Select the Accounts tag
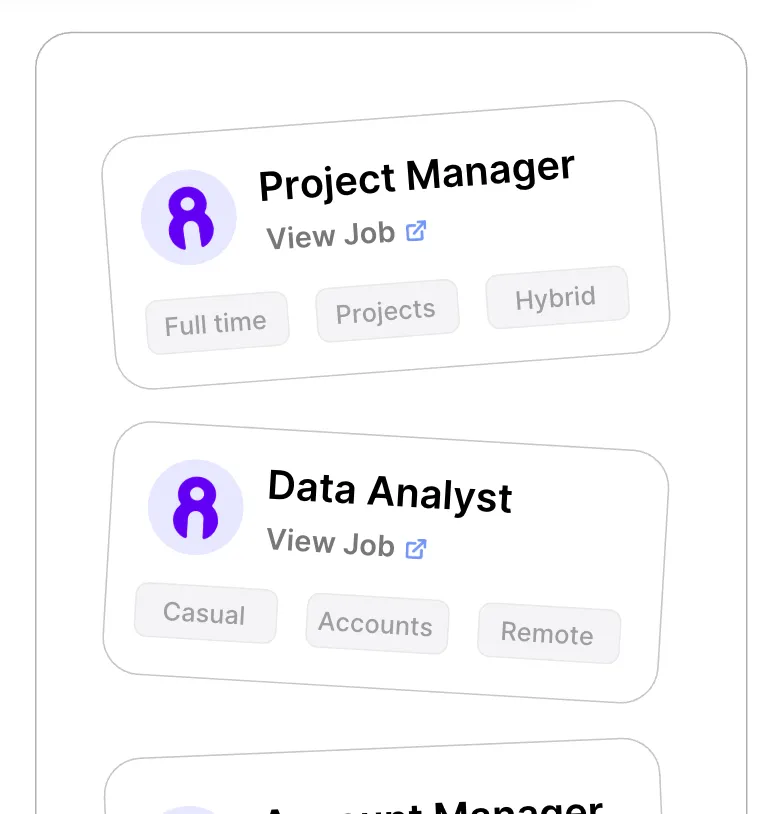This screenshot has width=782, height=814. coord(377,623)
